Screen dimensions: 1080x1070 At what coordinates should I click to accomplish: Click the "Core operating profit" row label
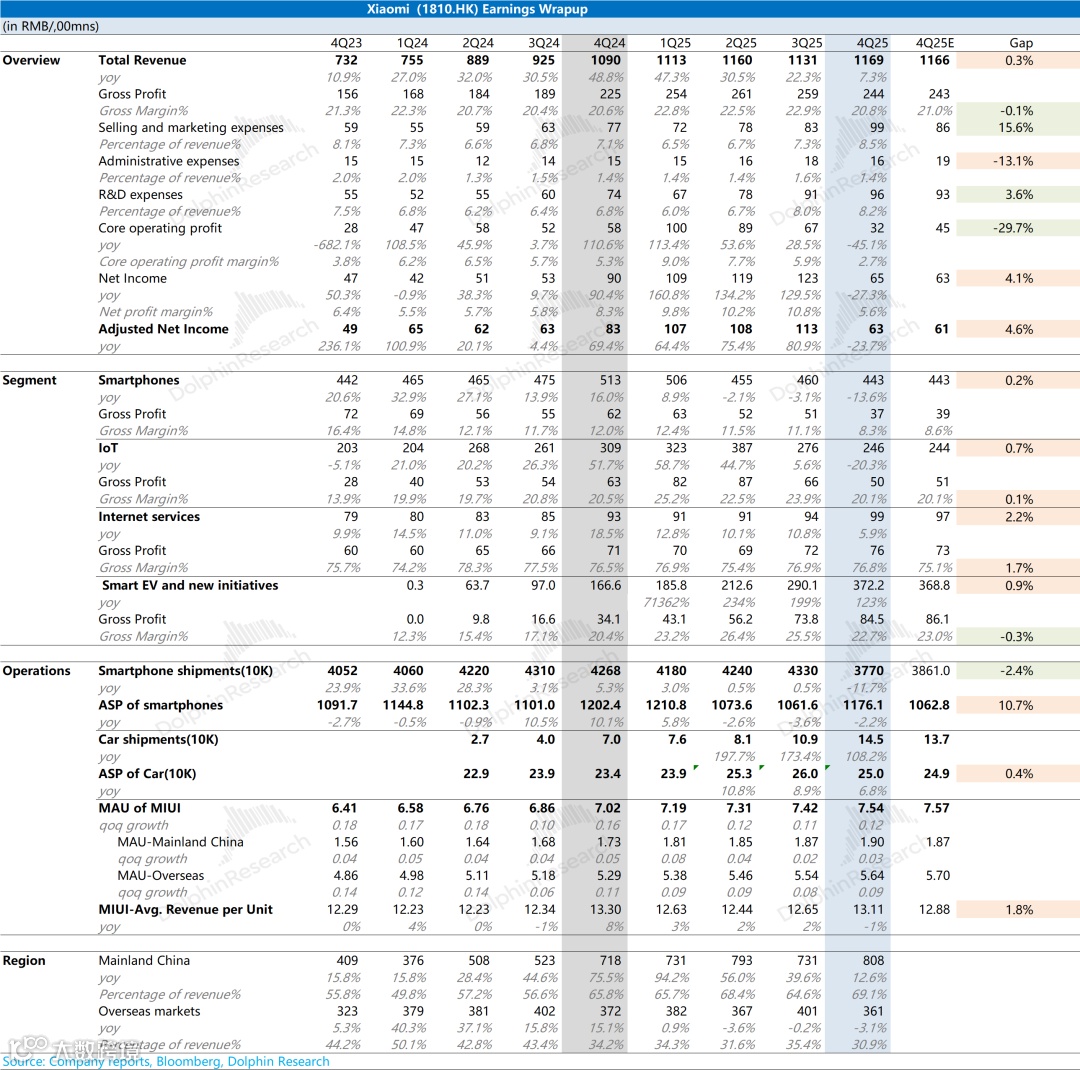[x=160, y=228]
